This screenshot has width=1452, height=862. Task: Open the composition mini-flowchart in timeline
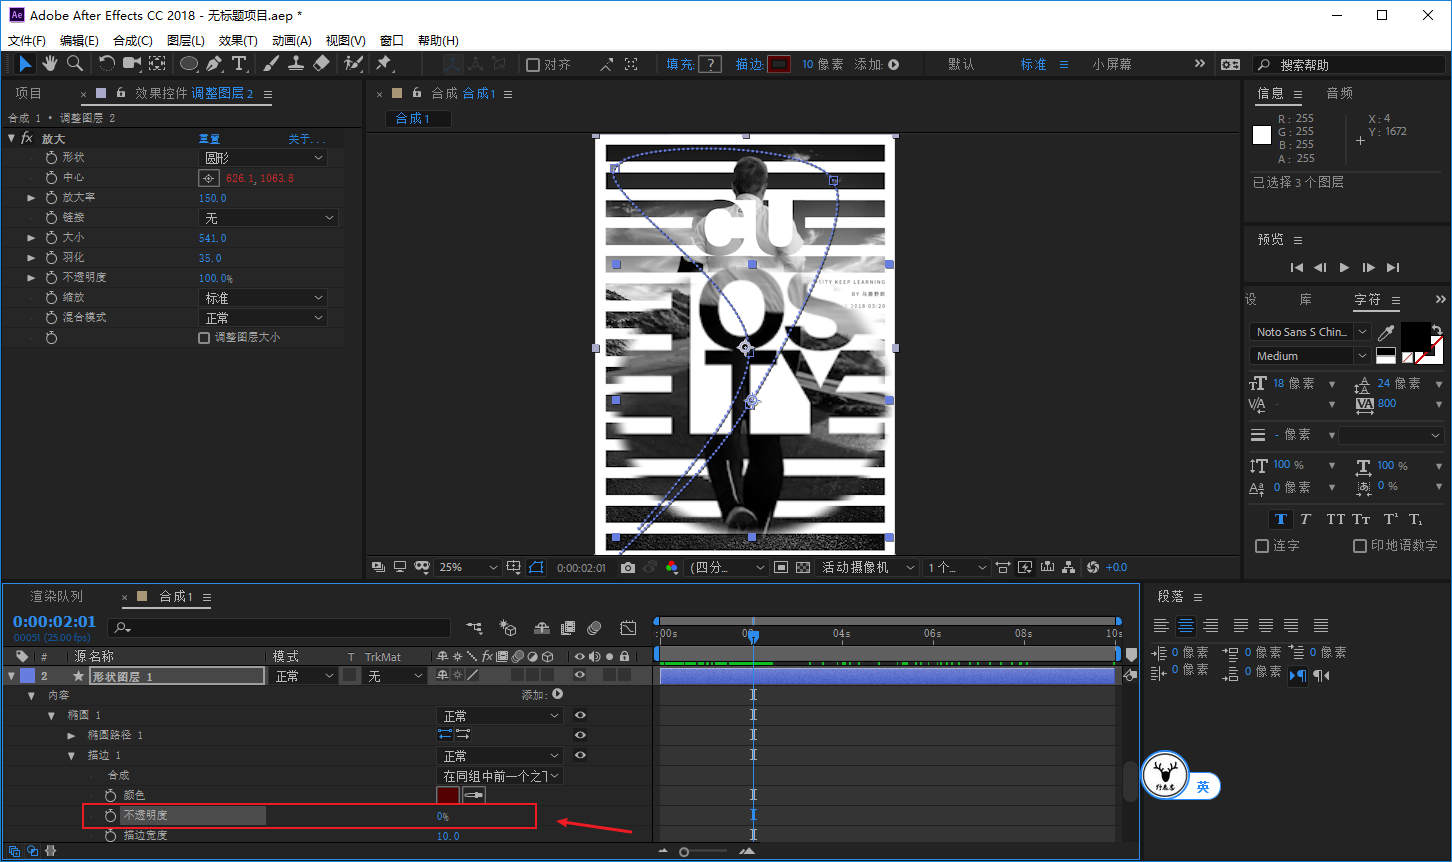click(475, 628)
